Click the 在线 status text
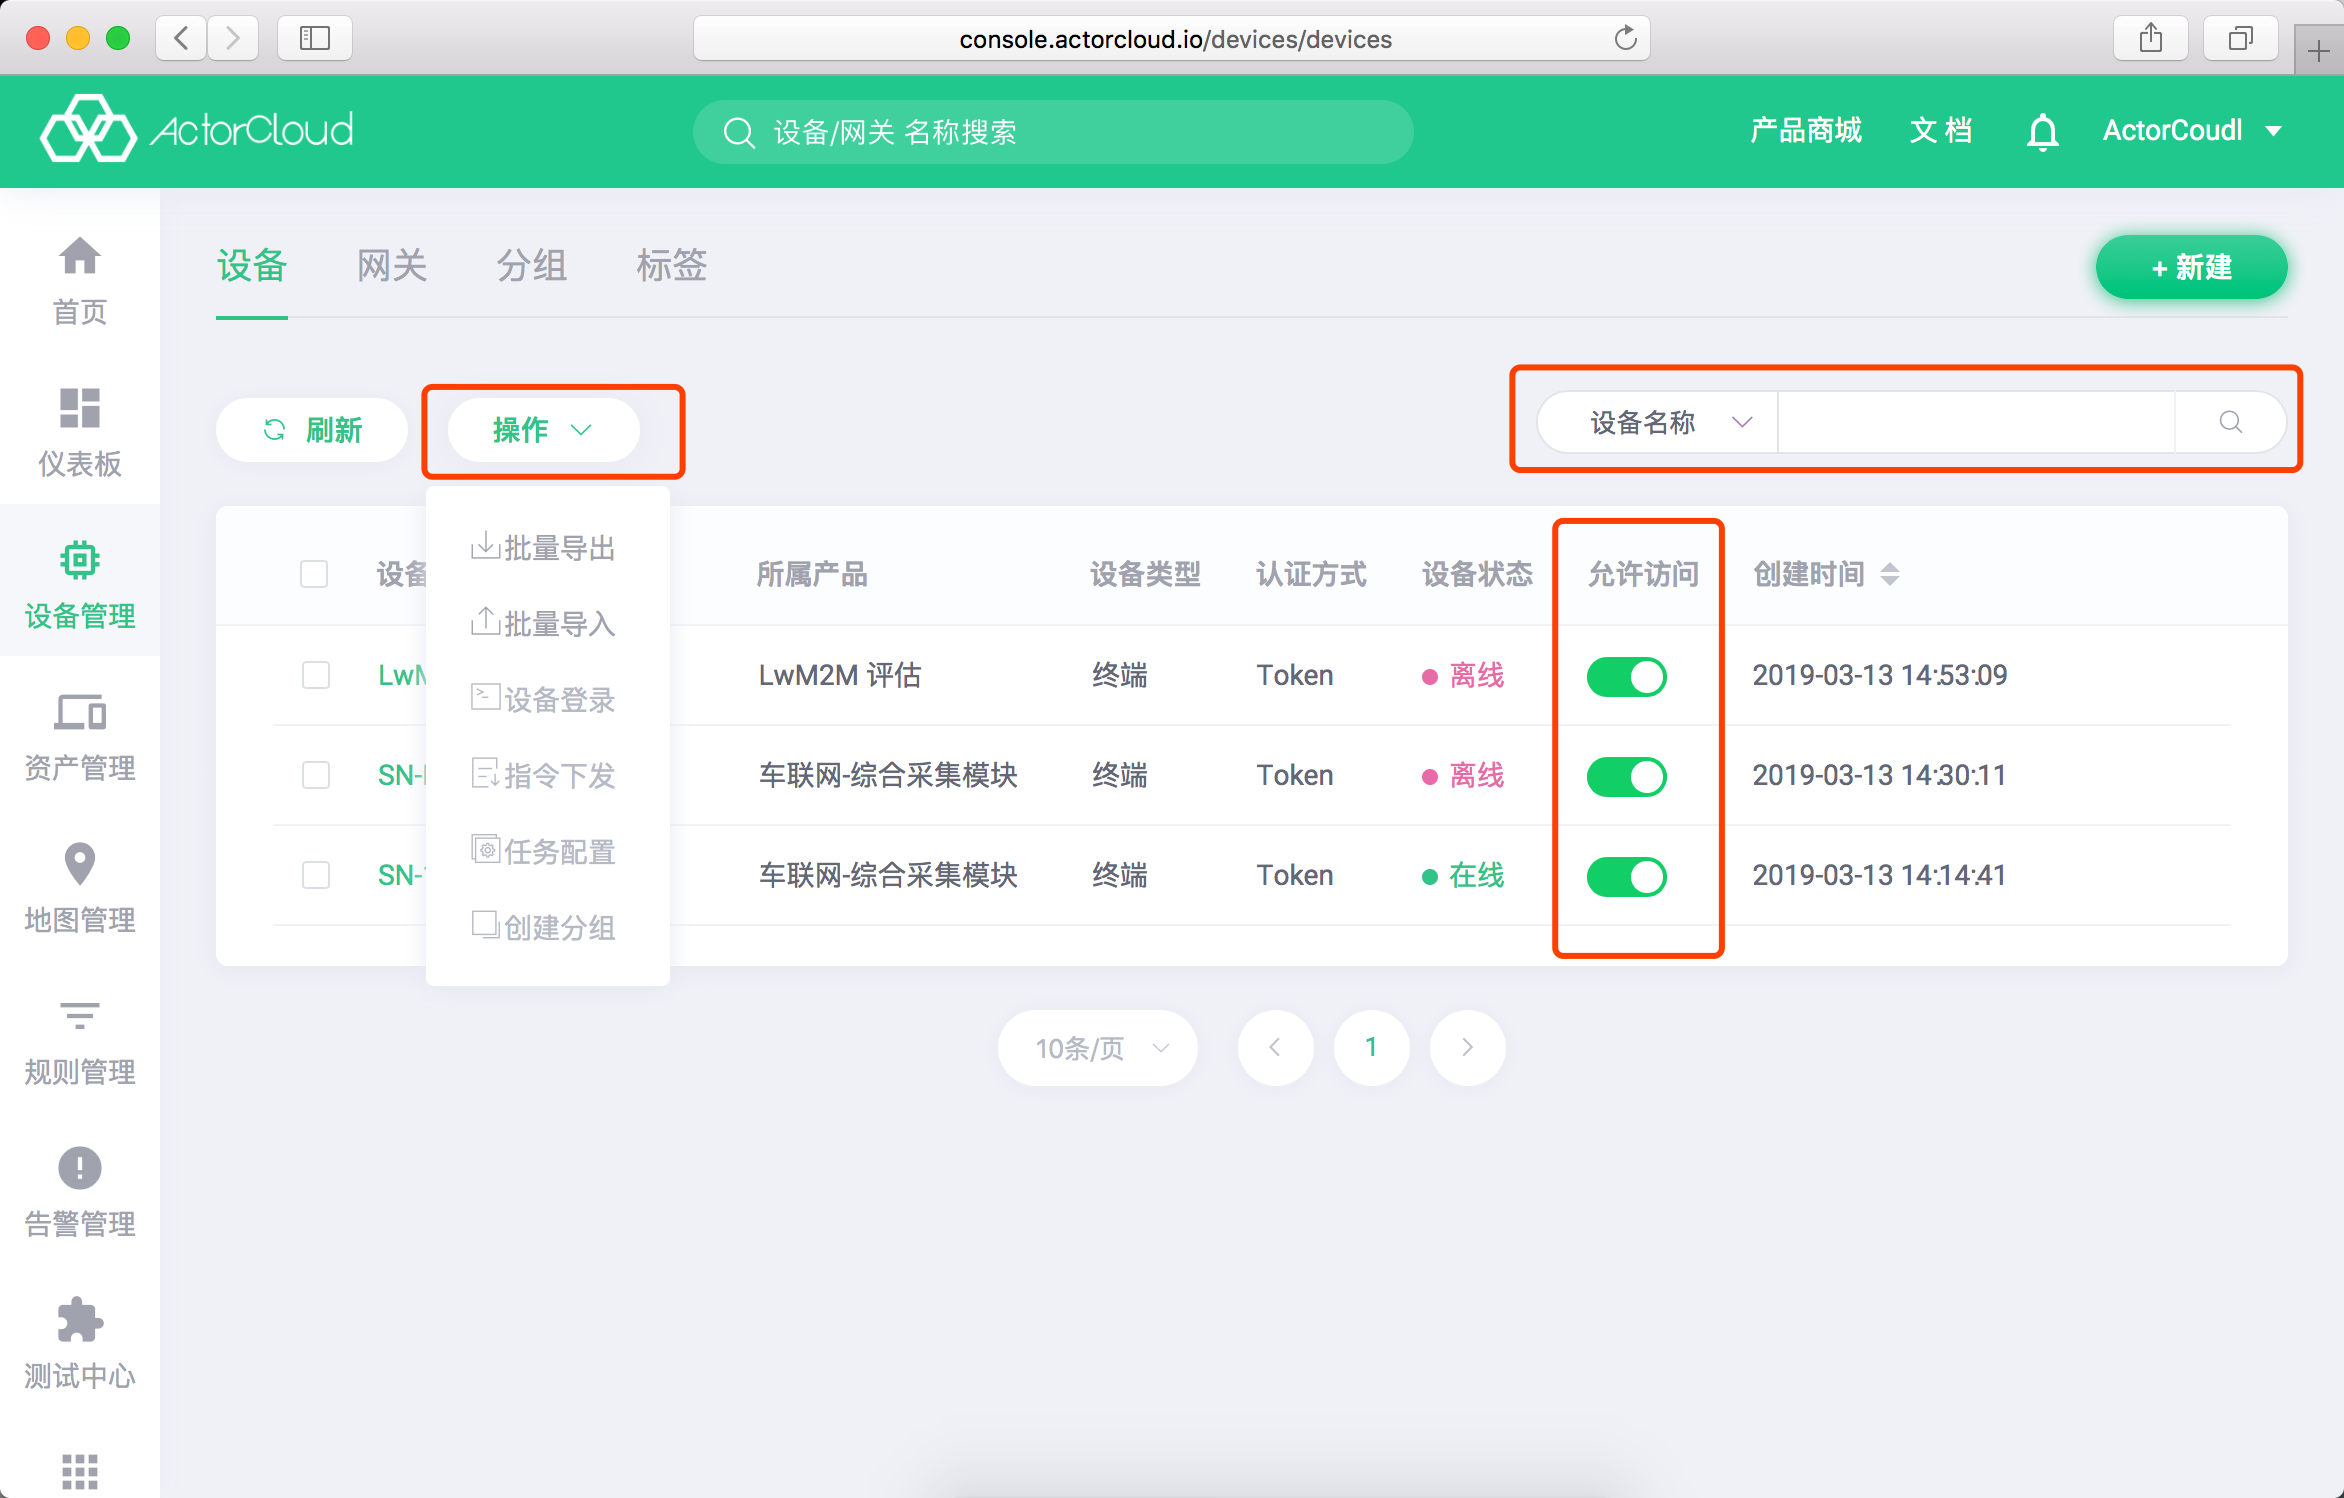Viewport: 2344px width, 1498px height. click(x=1477, y=875)
